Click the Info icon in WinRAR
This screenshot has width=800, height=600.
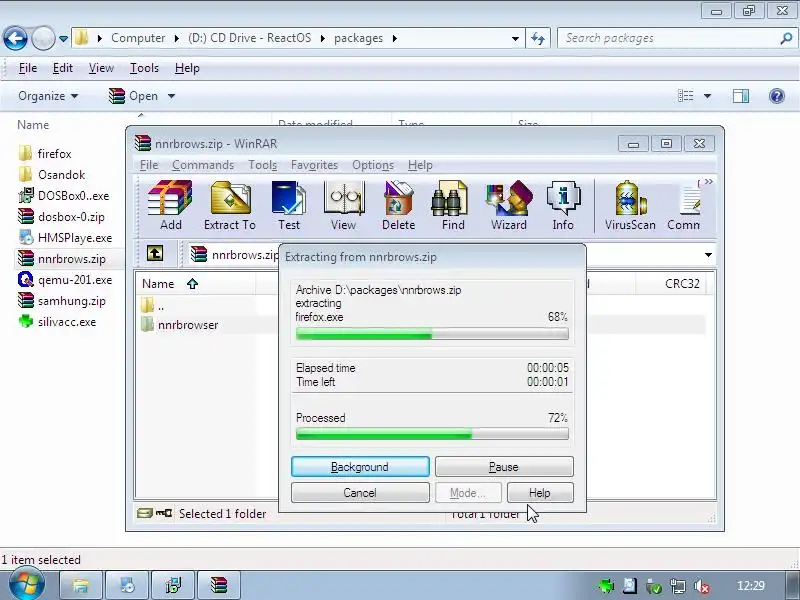click(x=563, y=206)
